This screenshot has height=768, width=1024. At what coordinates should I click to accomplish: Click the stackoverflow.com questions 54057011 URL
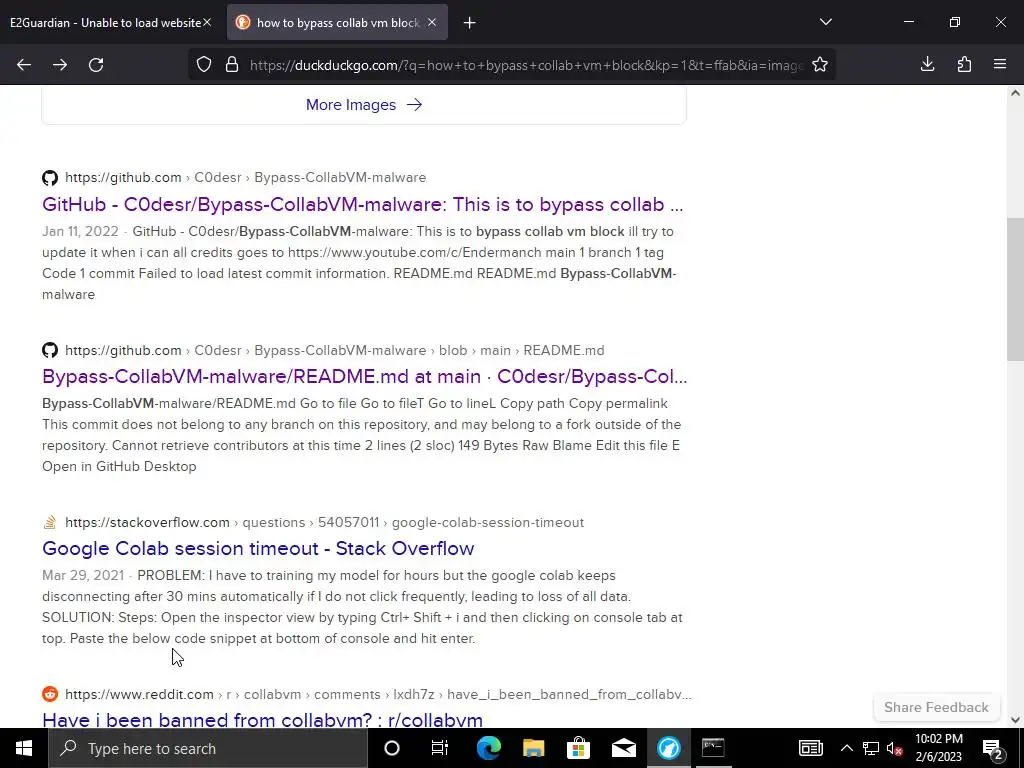(325, 522)
